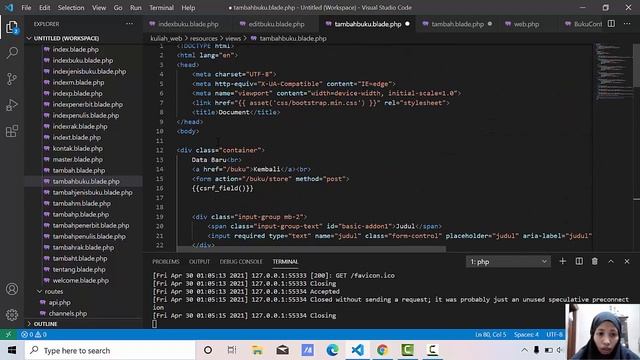Viewport: 640px width, 360px height.
Task: Open Task View on taskbar
Action: [232, 350]
